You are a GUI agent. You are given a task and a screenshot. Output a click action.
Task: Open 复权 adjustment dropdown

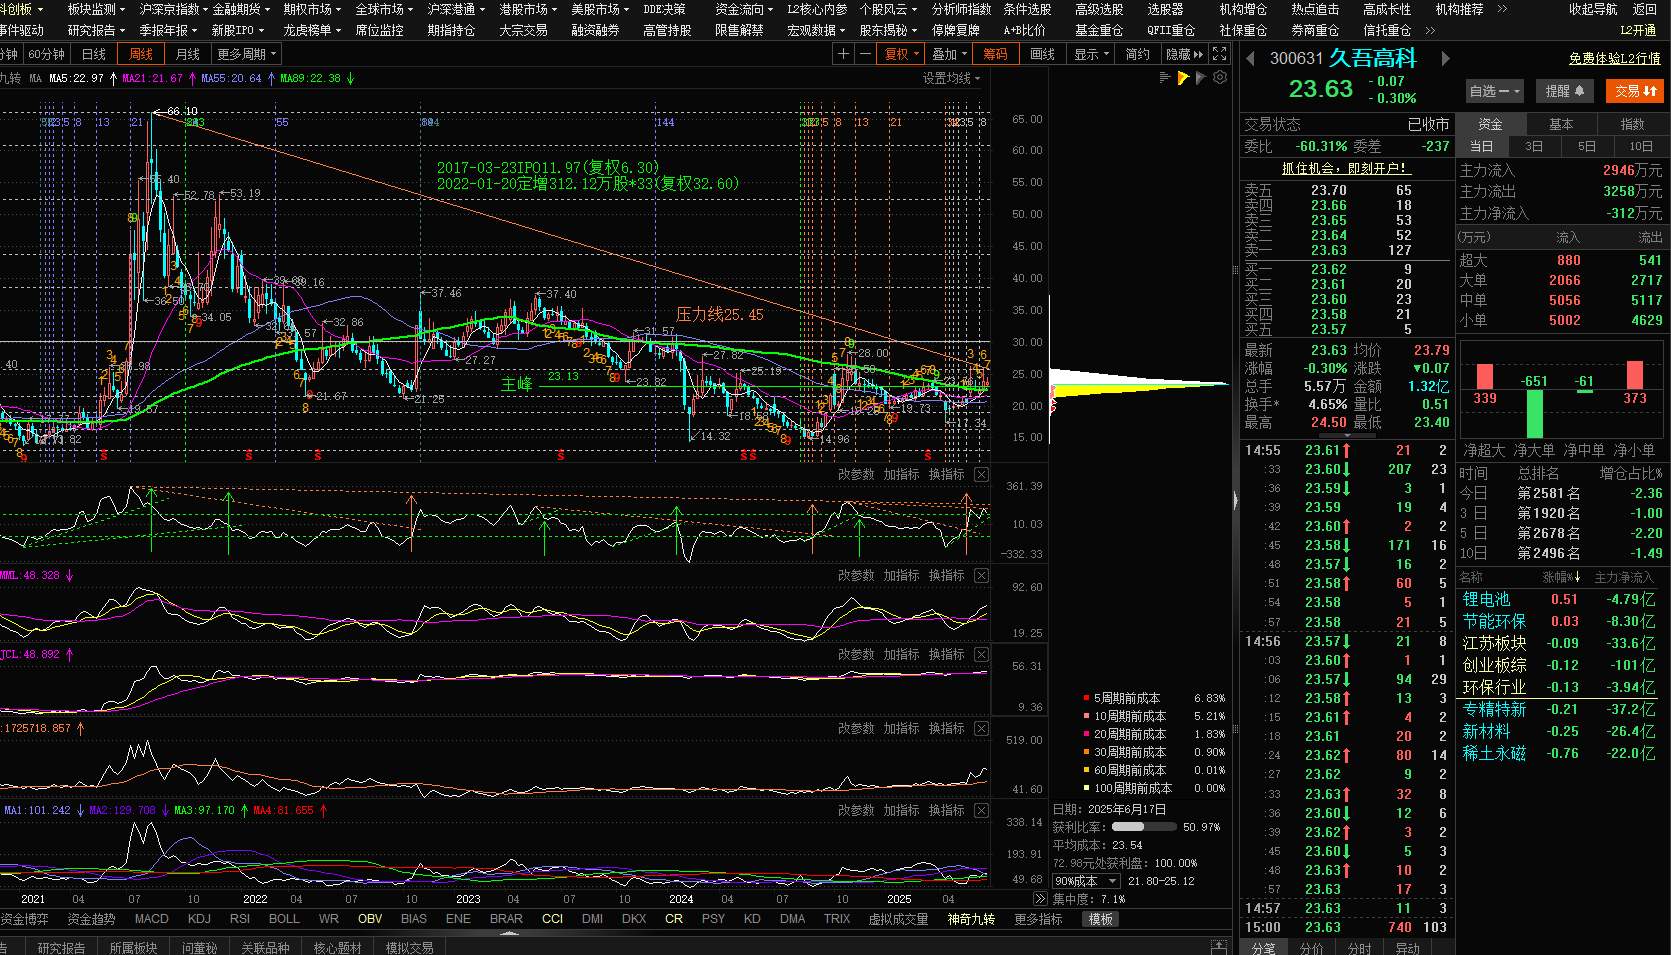coord(902,54)
